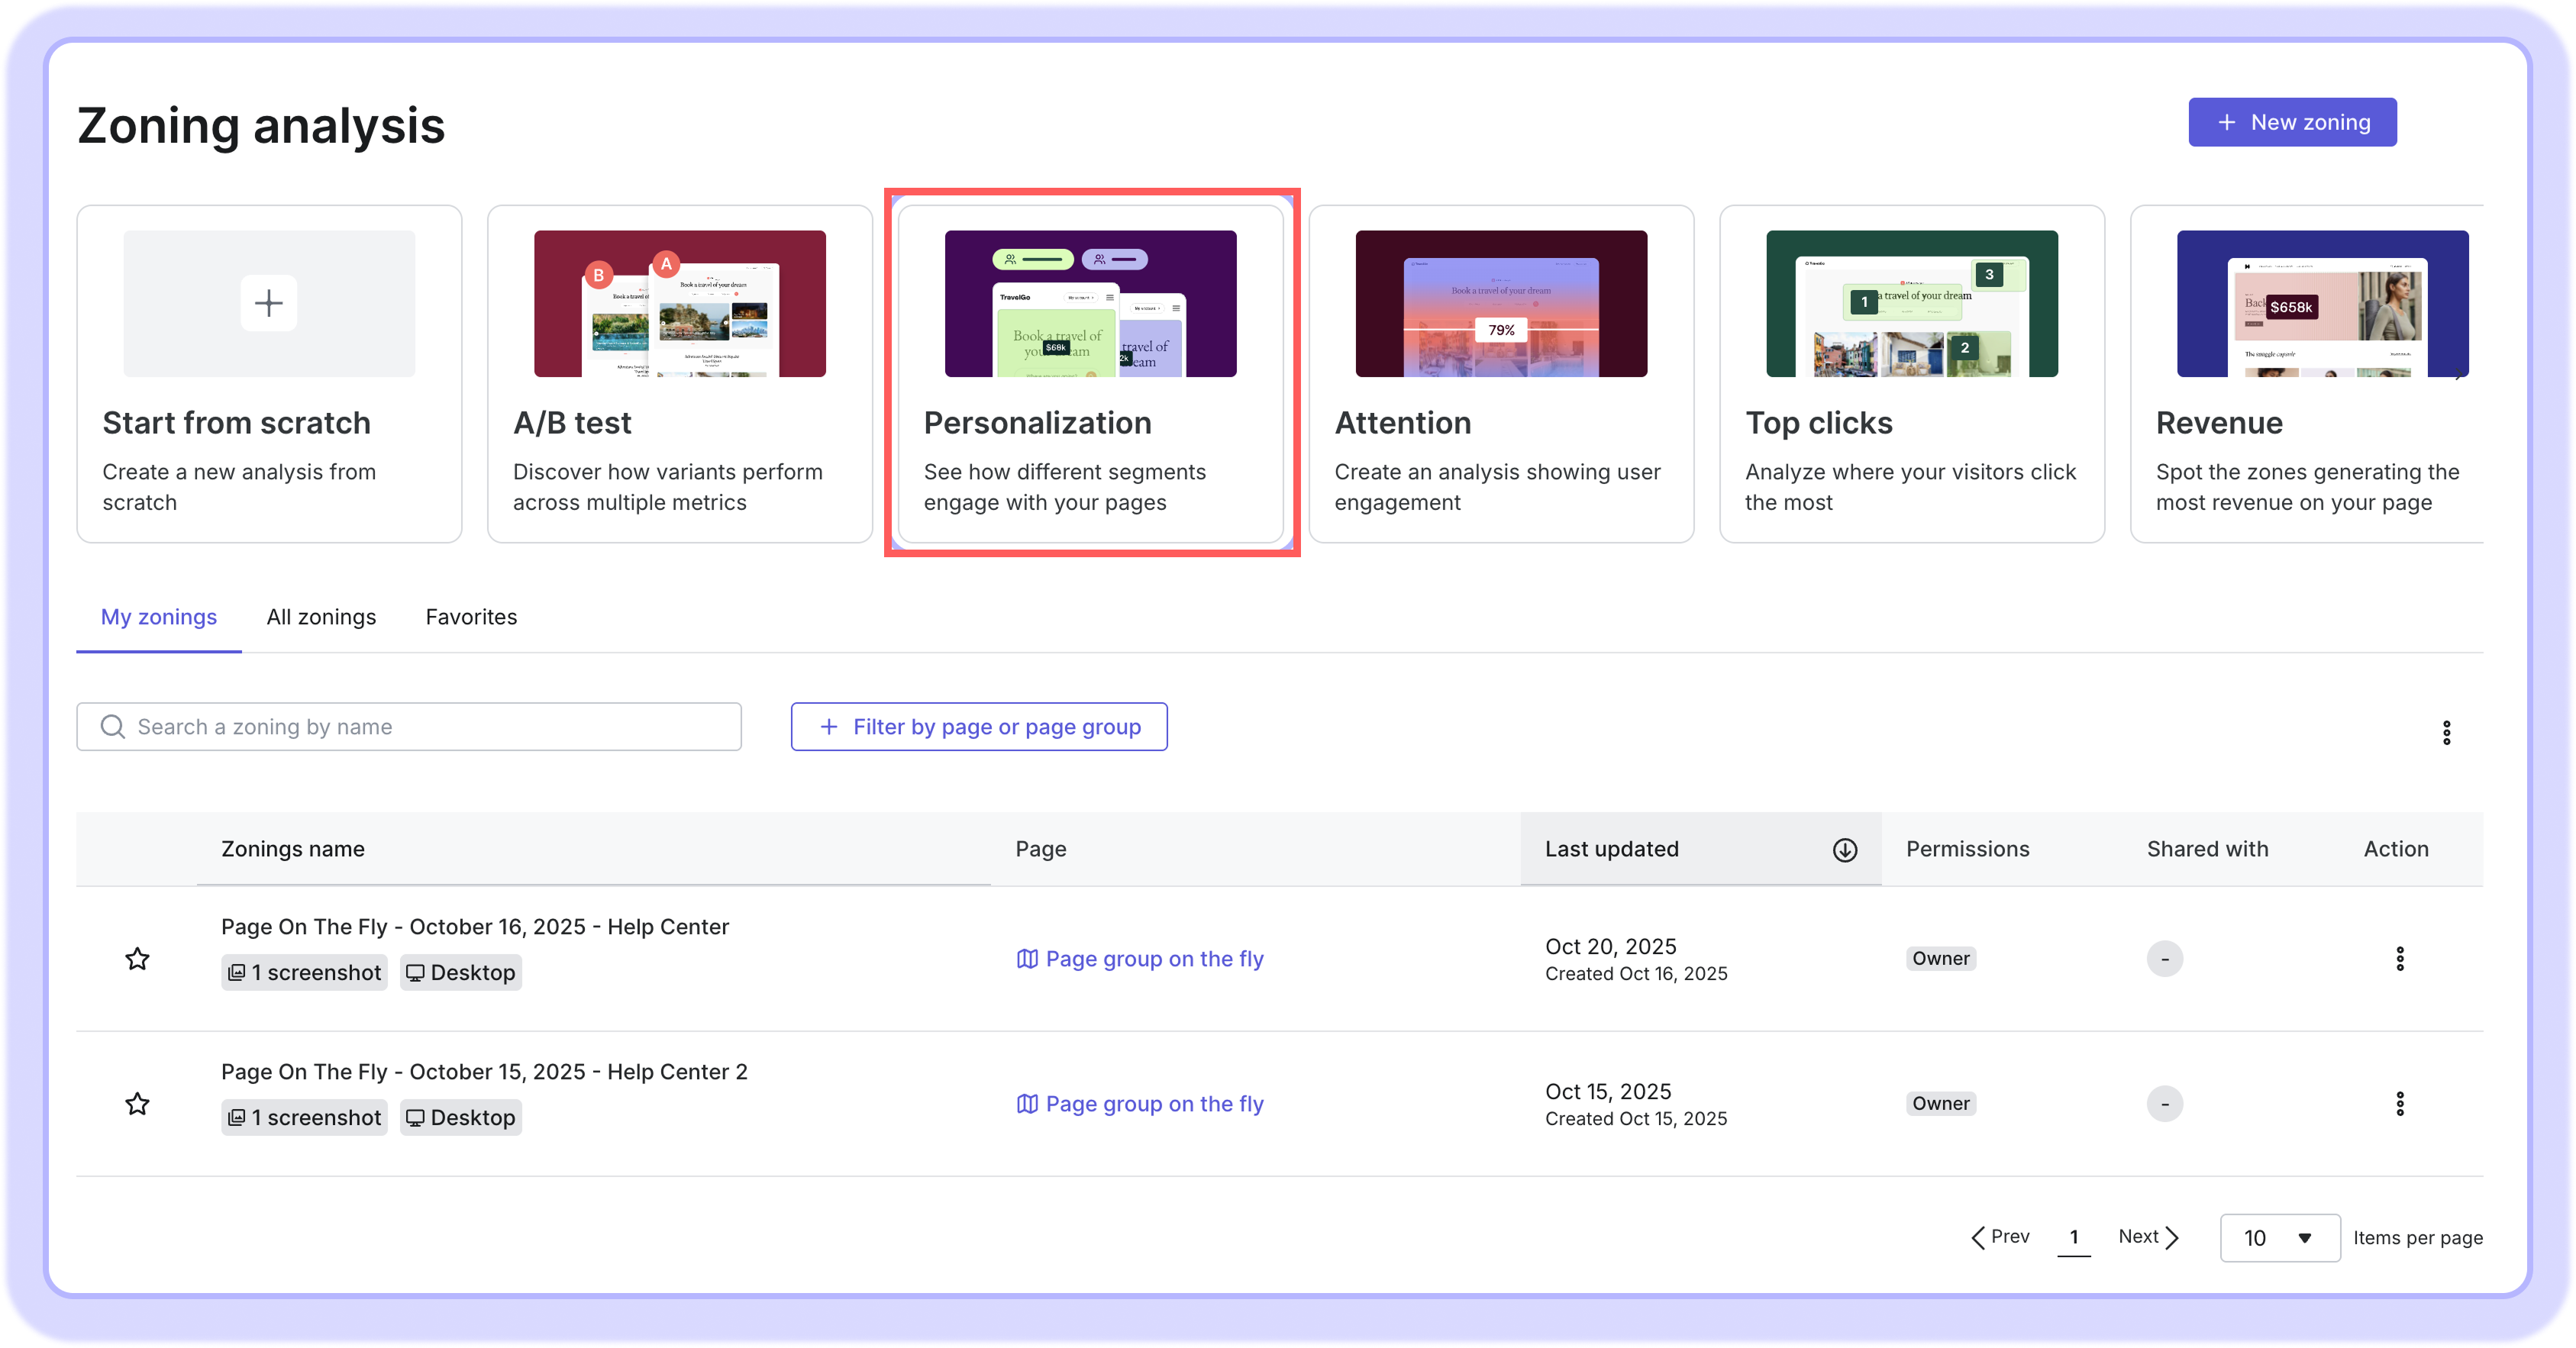Switch to the All zonings tab
The height and width of the screenshot is (1348, 2576).
(x=321, y=617)
